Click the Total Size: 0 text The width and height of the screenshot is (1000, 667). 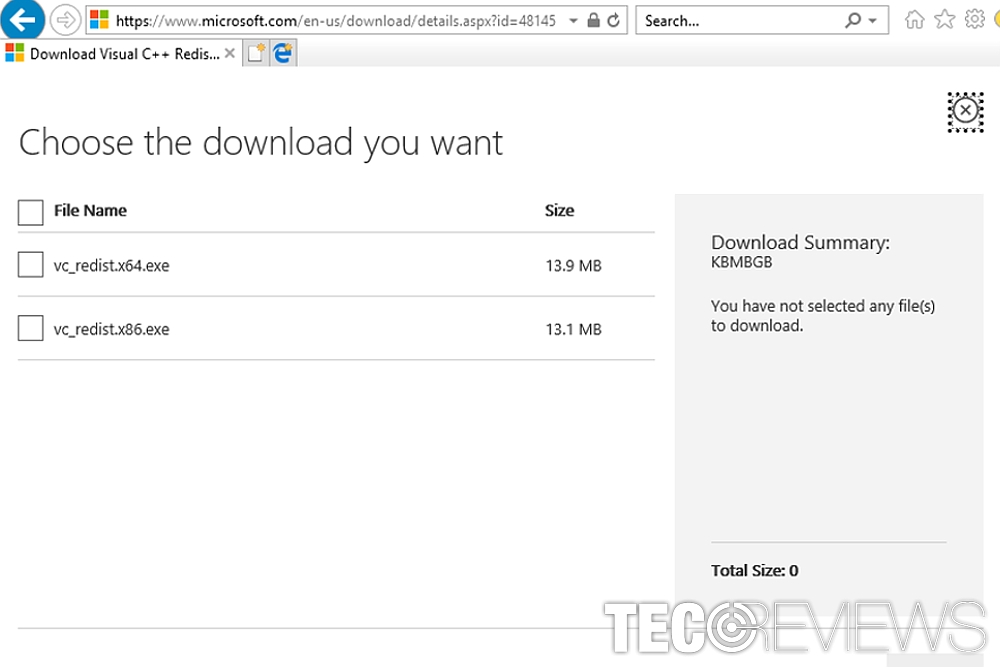[x=754, y=571]
